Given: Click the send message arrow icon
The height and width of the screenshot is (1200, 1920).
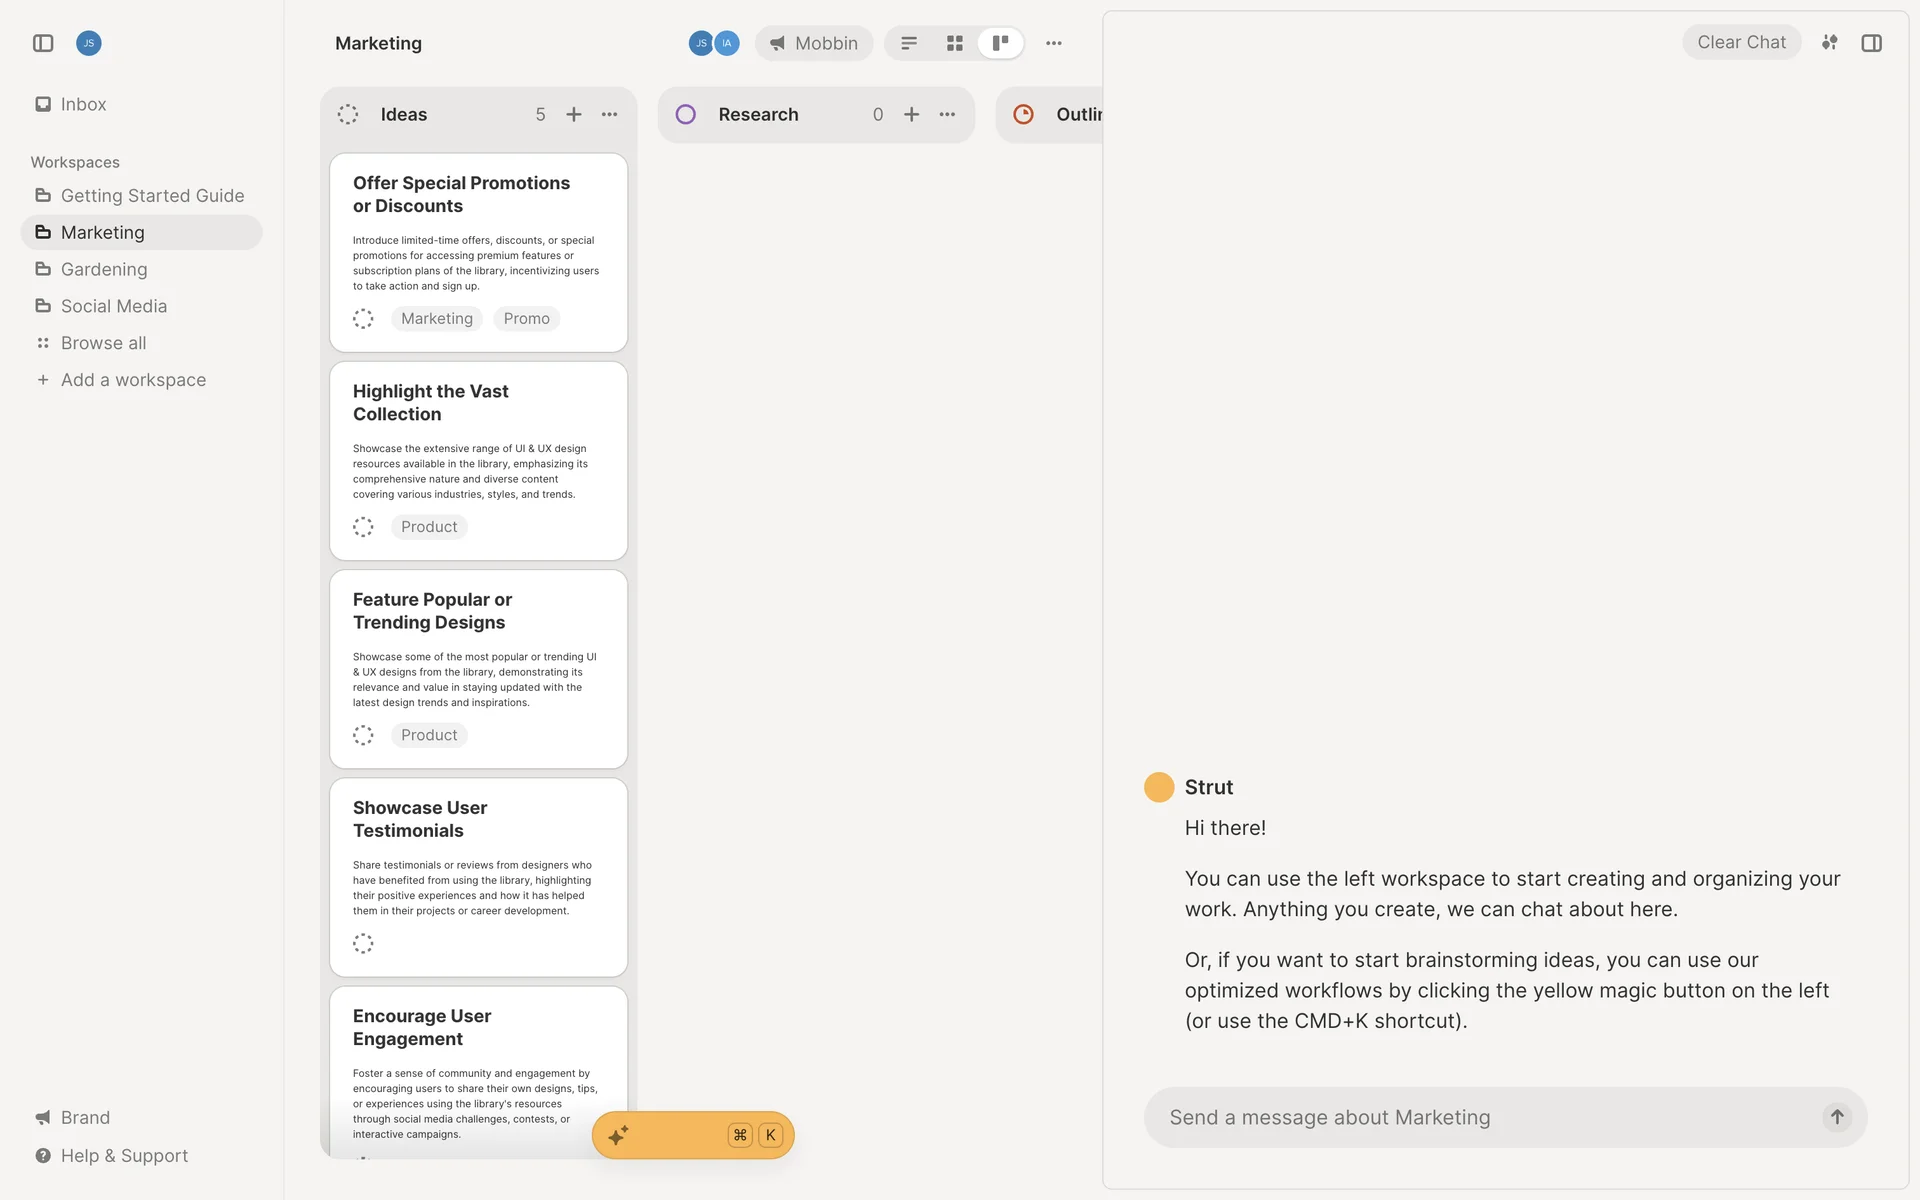Looking at the screenshot, I should coord(1836,1117).
